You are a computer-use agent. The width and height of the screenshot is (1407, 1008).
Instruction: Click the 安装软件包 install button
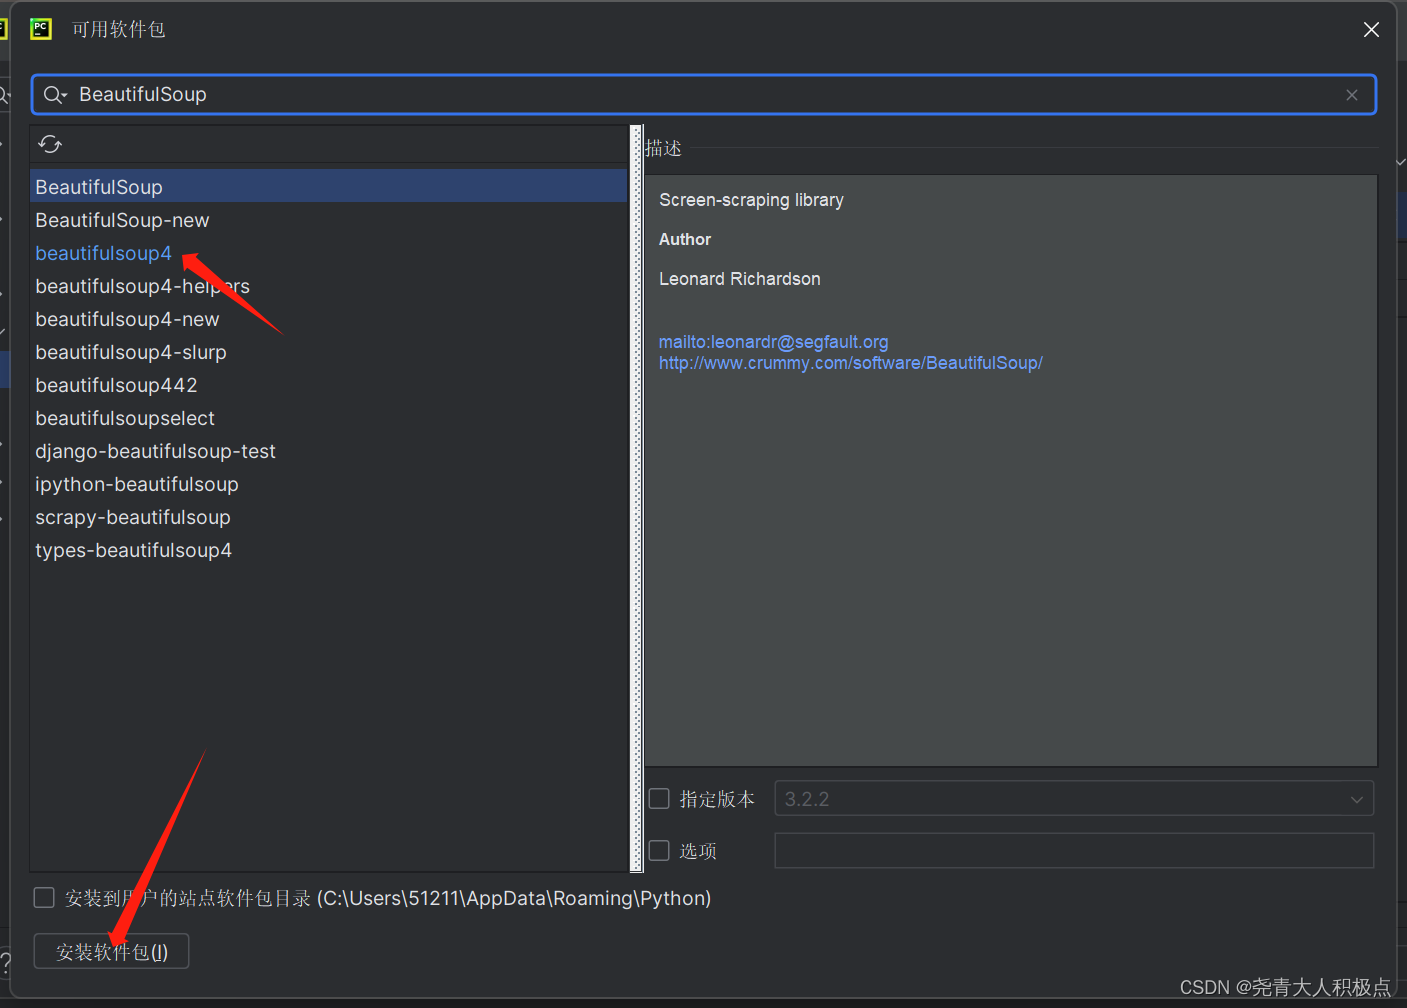(x=112, y=952)
